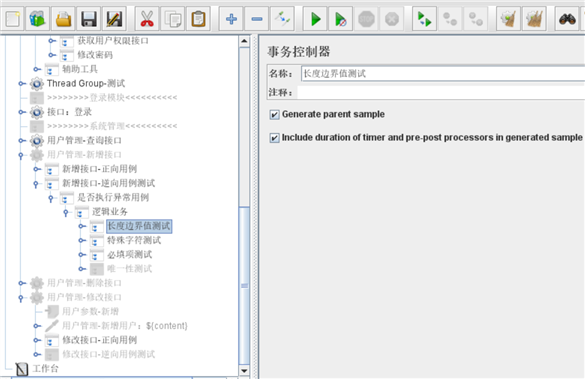Select the 修改接口-正向用例 tree node
Screen dimensions: 585x379
coord(99,340)
